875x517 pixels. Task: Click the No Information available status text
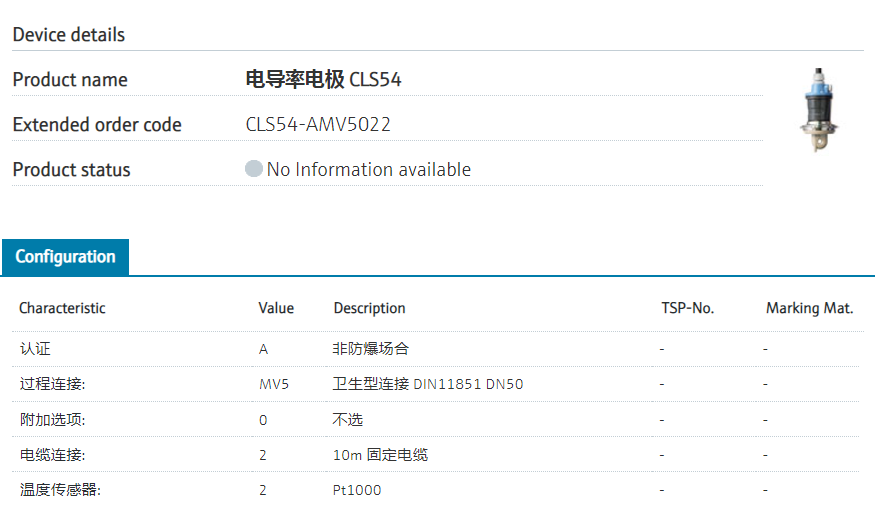pyautogui.click(x=368, y=170)
